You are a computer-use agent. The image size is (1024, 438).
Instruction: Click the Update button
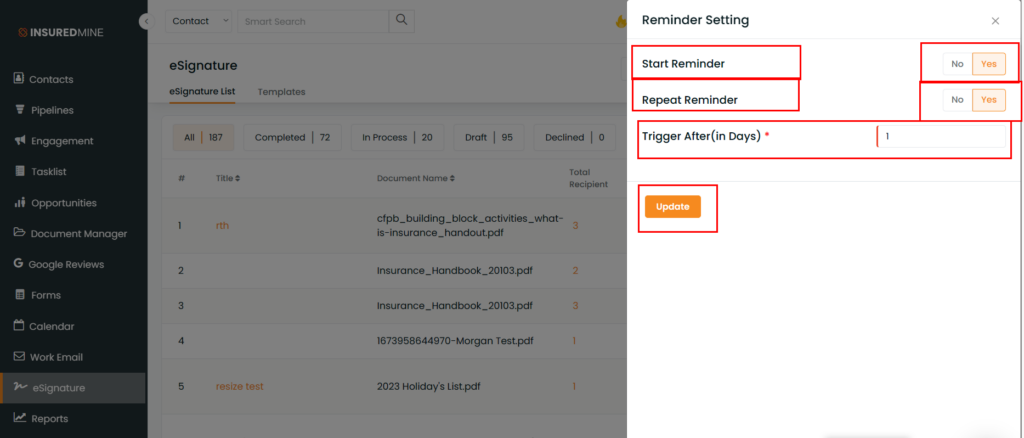[x=673, y=206]
